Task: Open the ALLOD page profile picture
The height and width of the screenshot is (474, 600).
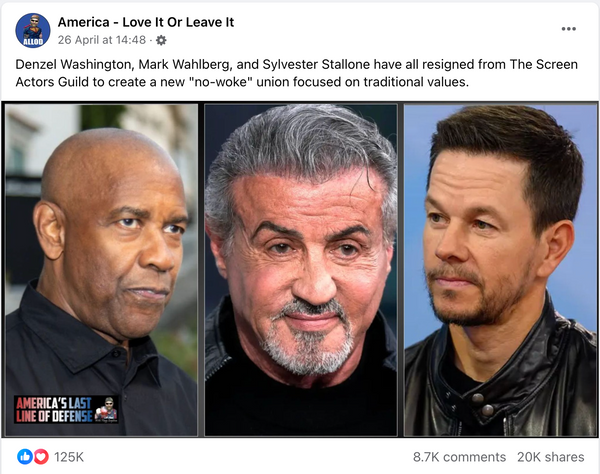Action: 33,31
